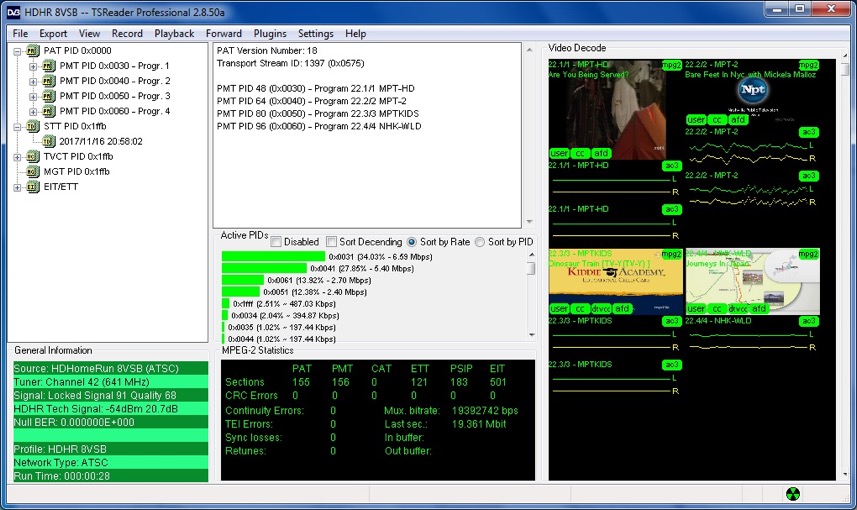Image resolution: width=857 pixels, height=510 pixels.
Task: Expand the PMT PID 0x0040 Progr. 2 node
Action: point(33,81)
